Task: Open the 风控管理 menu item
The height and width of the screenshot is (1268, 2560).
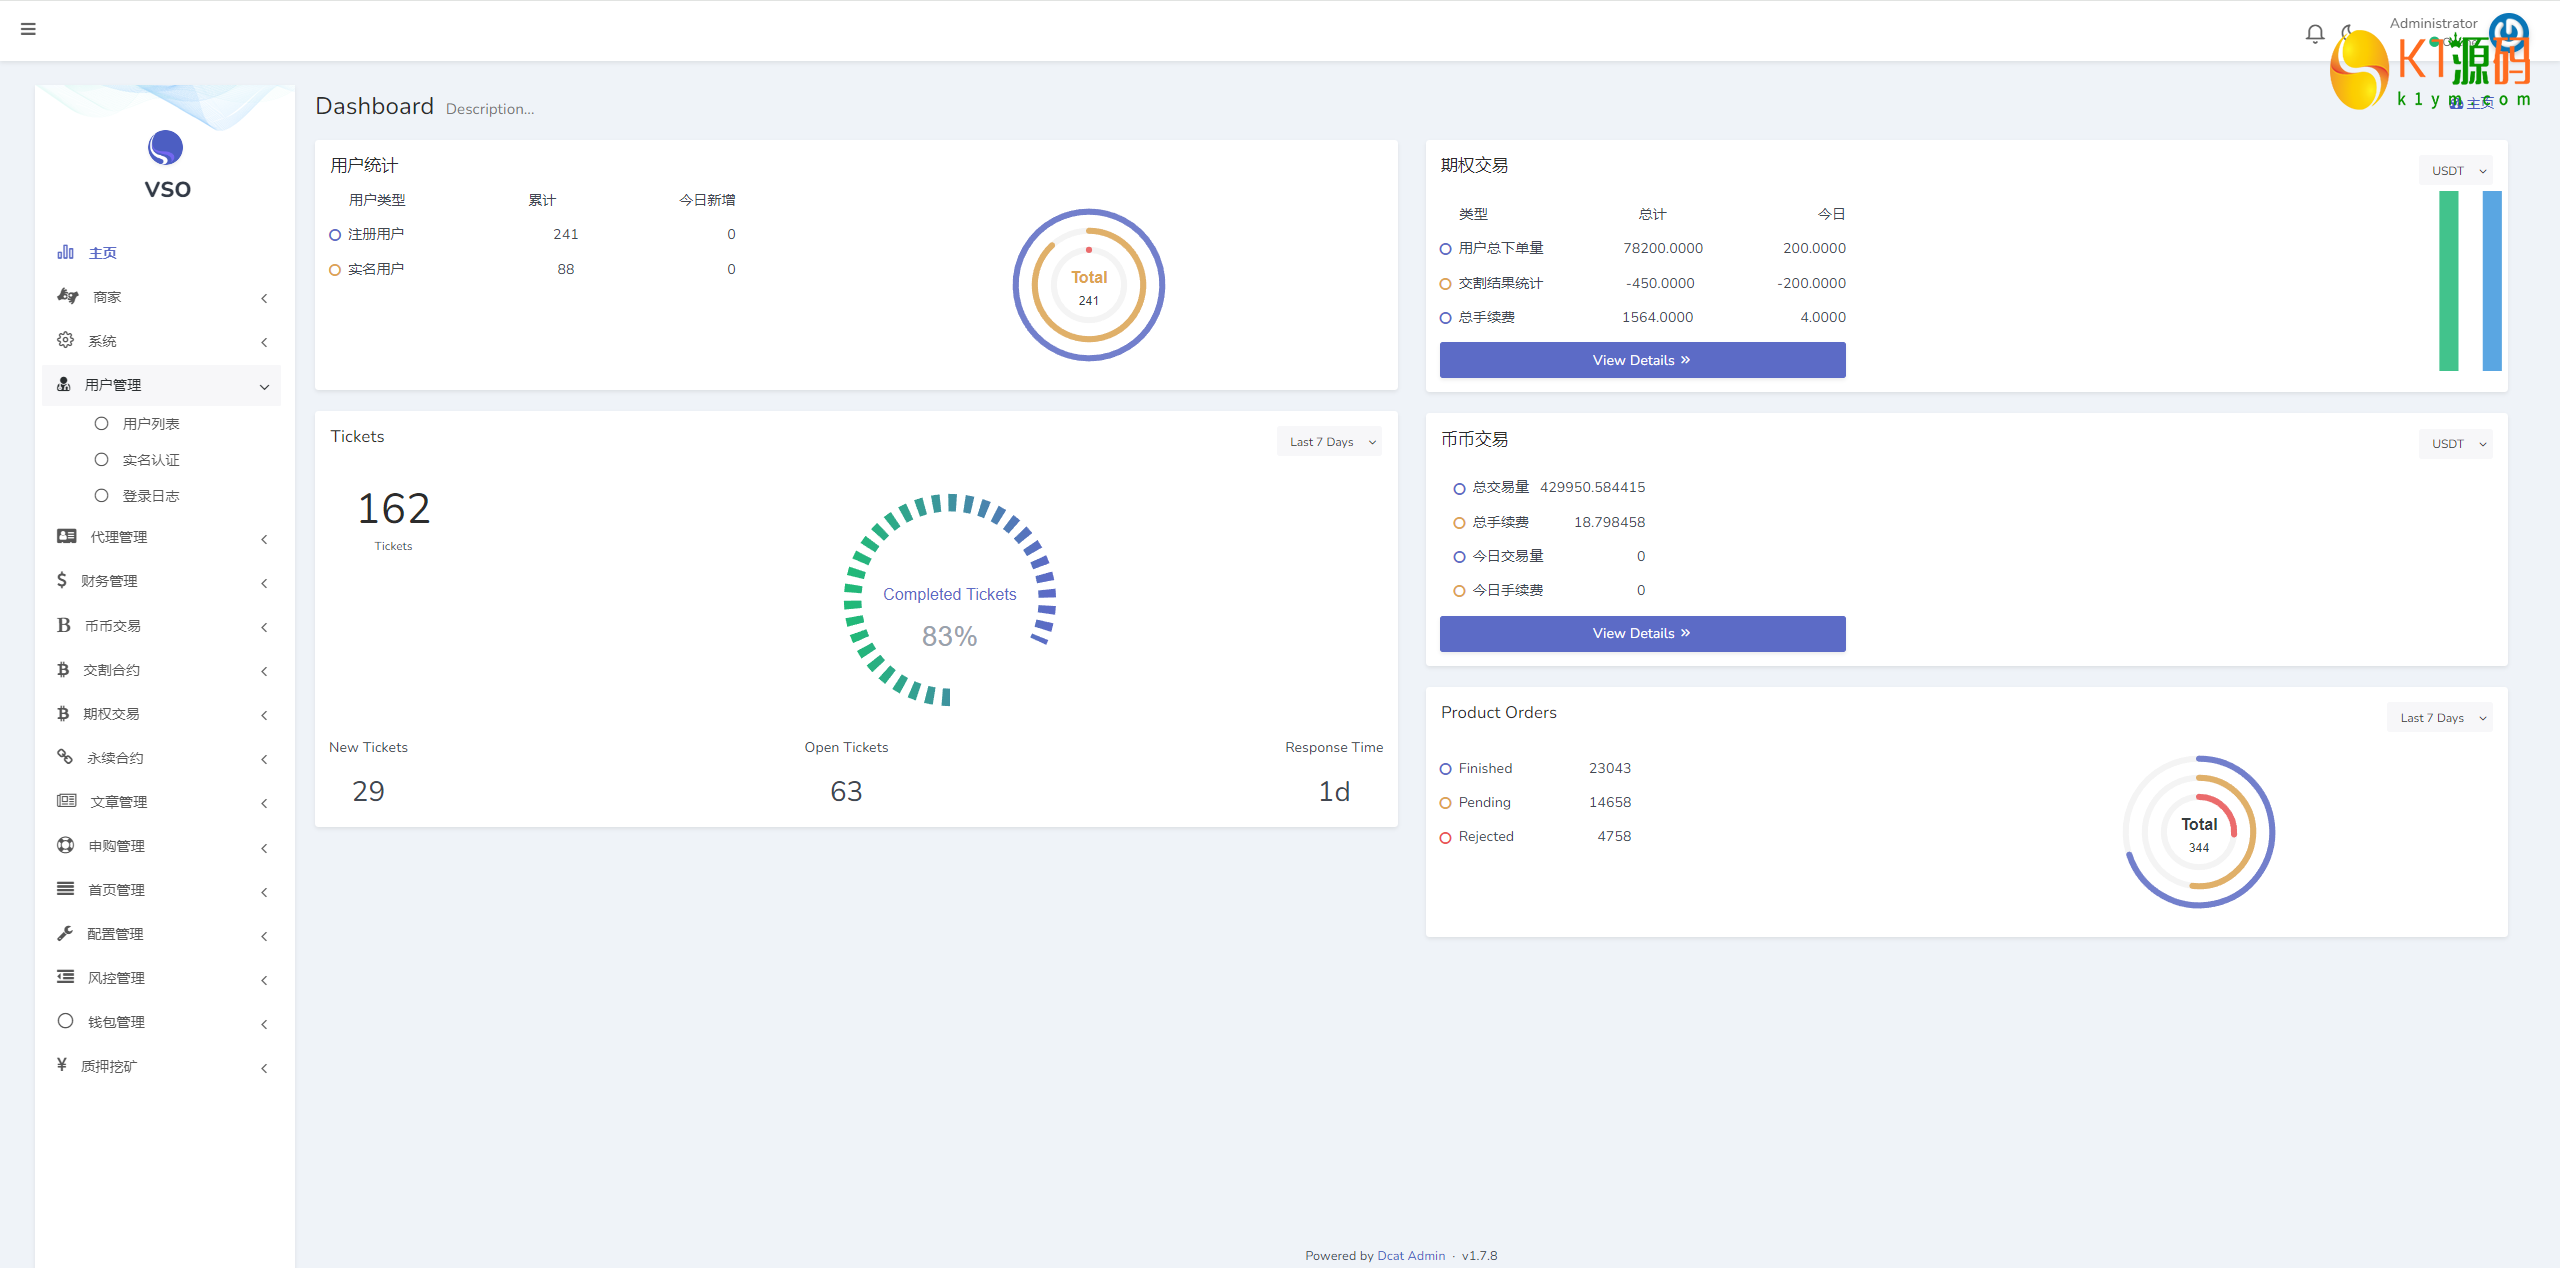Action: coord(161,978)
